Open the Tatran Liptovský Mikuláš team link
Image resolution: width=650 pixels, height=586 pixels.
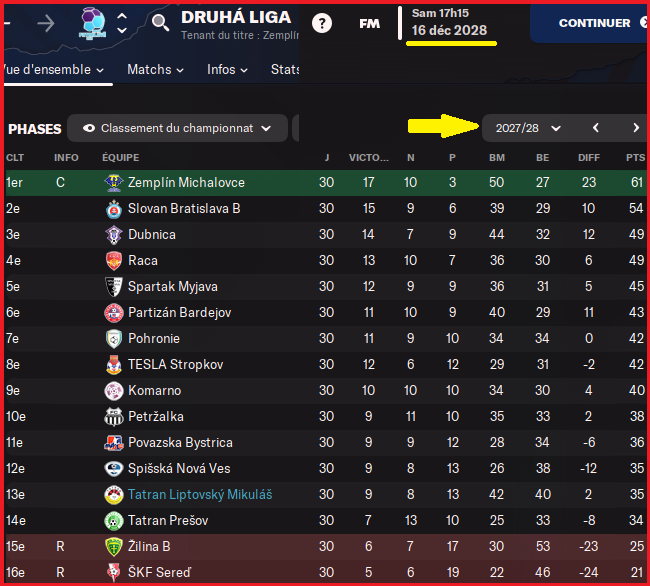point(201,495)
